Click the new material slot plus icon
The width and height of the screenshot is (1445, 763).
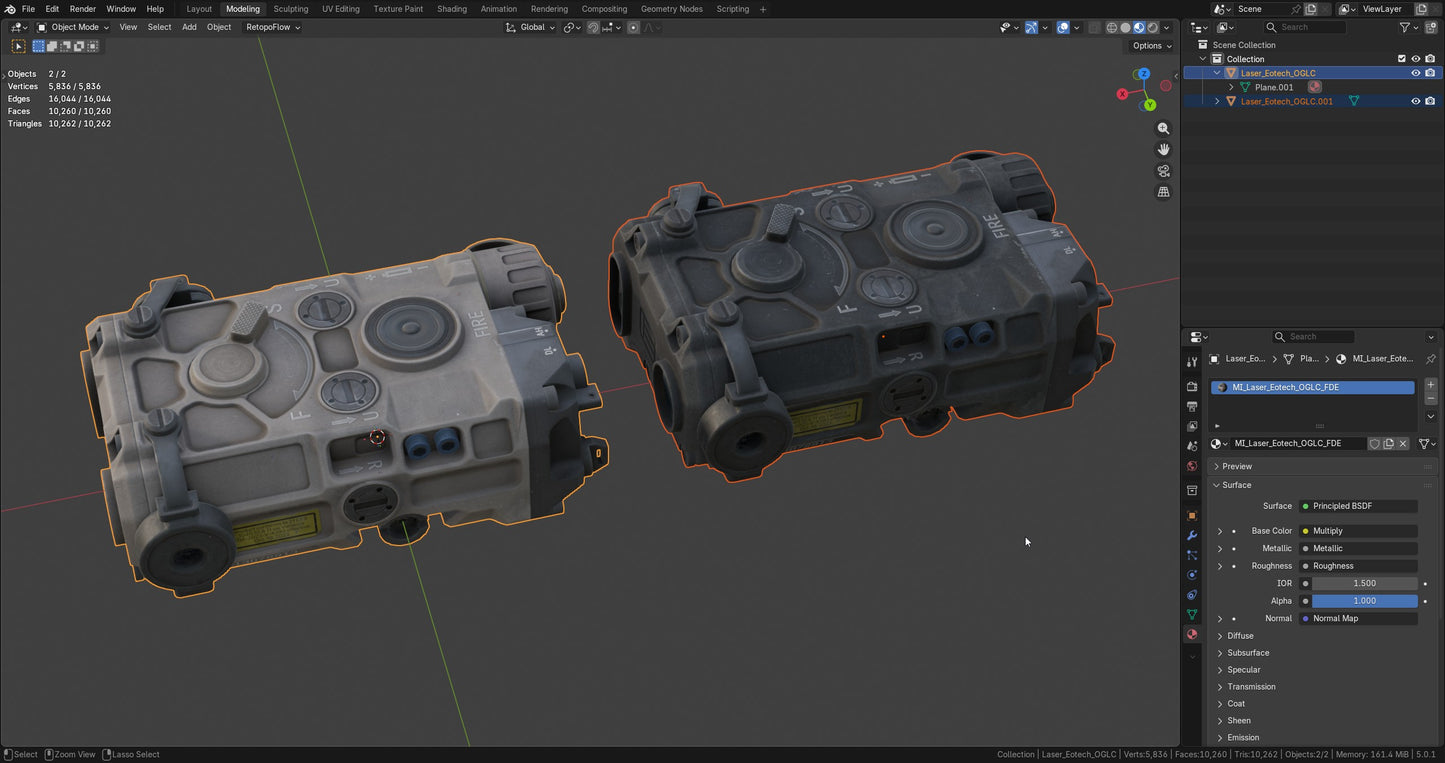pos(1430,385)
